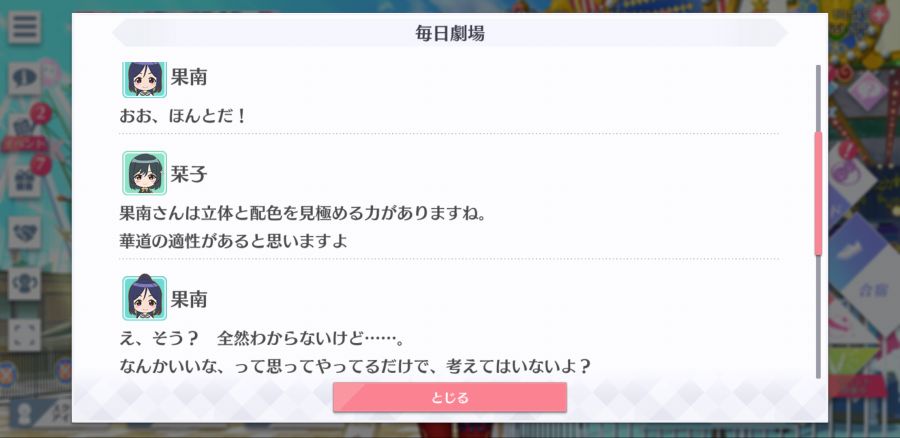900x438 pixels.
Task: Select the first 果南 chibi avatar
Action: [x=145, y=79]
